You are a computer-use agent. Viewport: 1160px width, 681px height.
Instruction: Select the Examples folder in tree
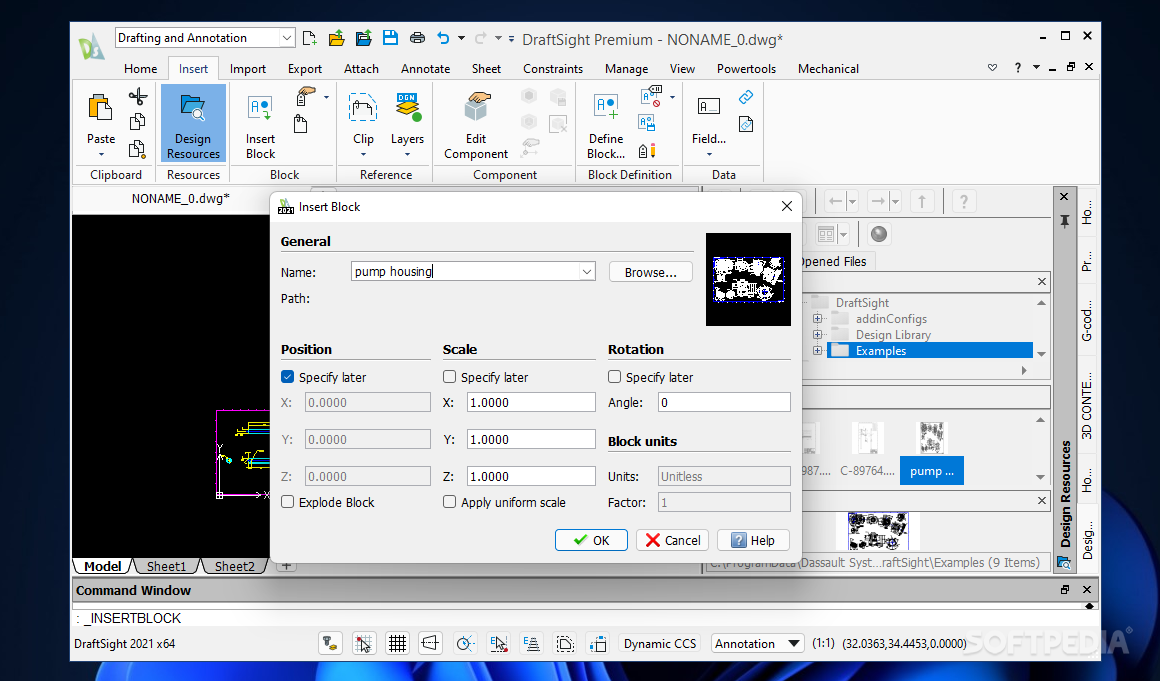point(929,350)
